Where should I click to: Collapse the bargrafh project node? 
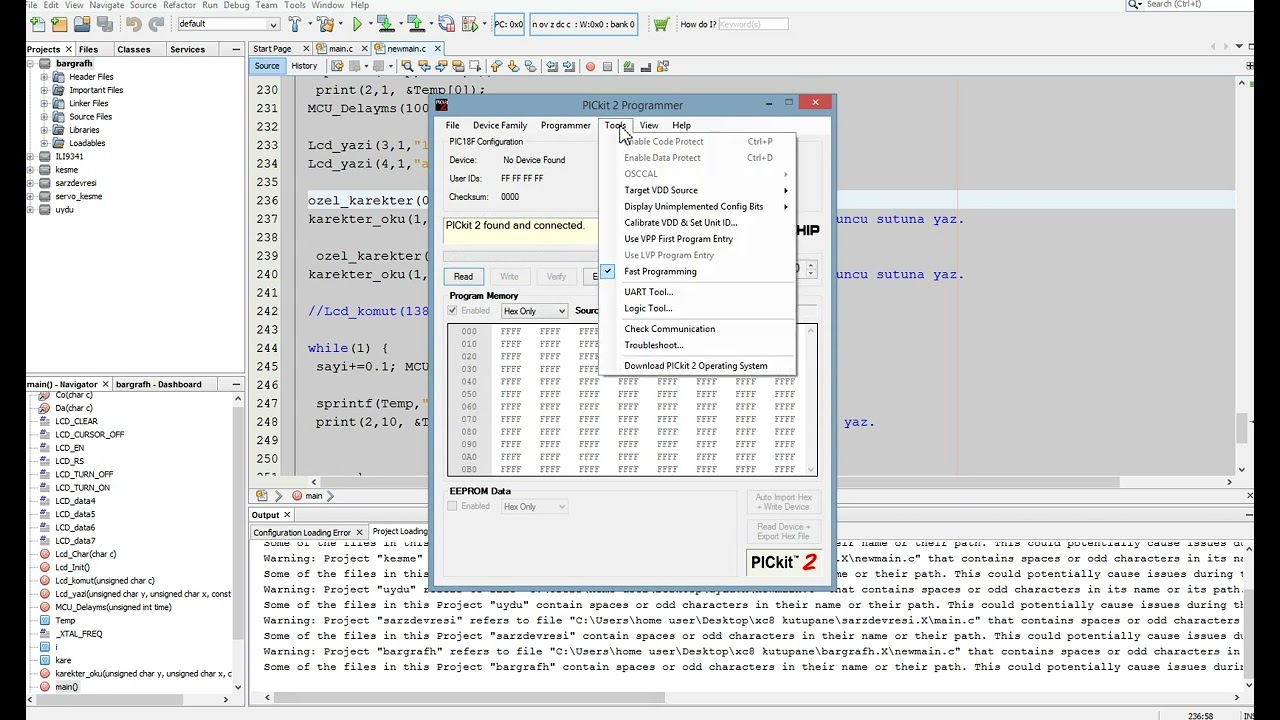coord(32,63)
